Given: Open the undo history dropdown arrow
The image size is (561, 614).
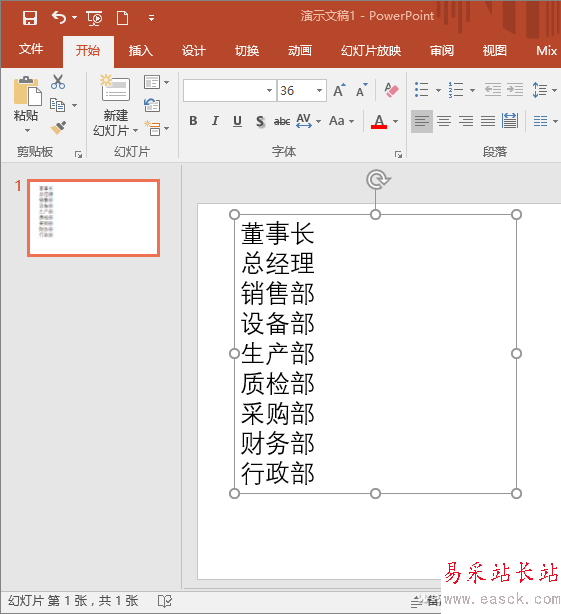Looking at the screenshot, I should [74, 18].
